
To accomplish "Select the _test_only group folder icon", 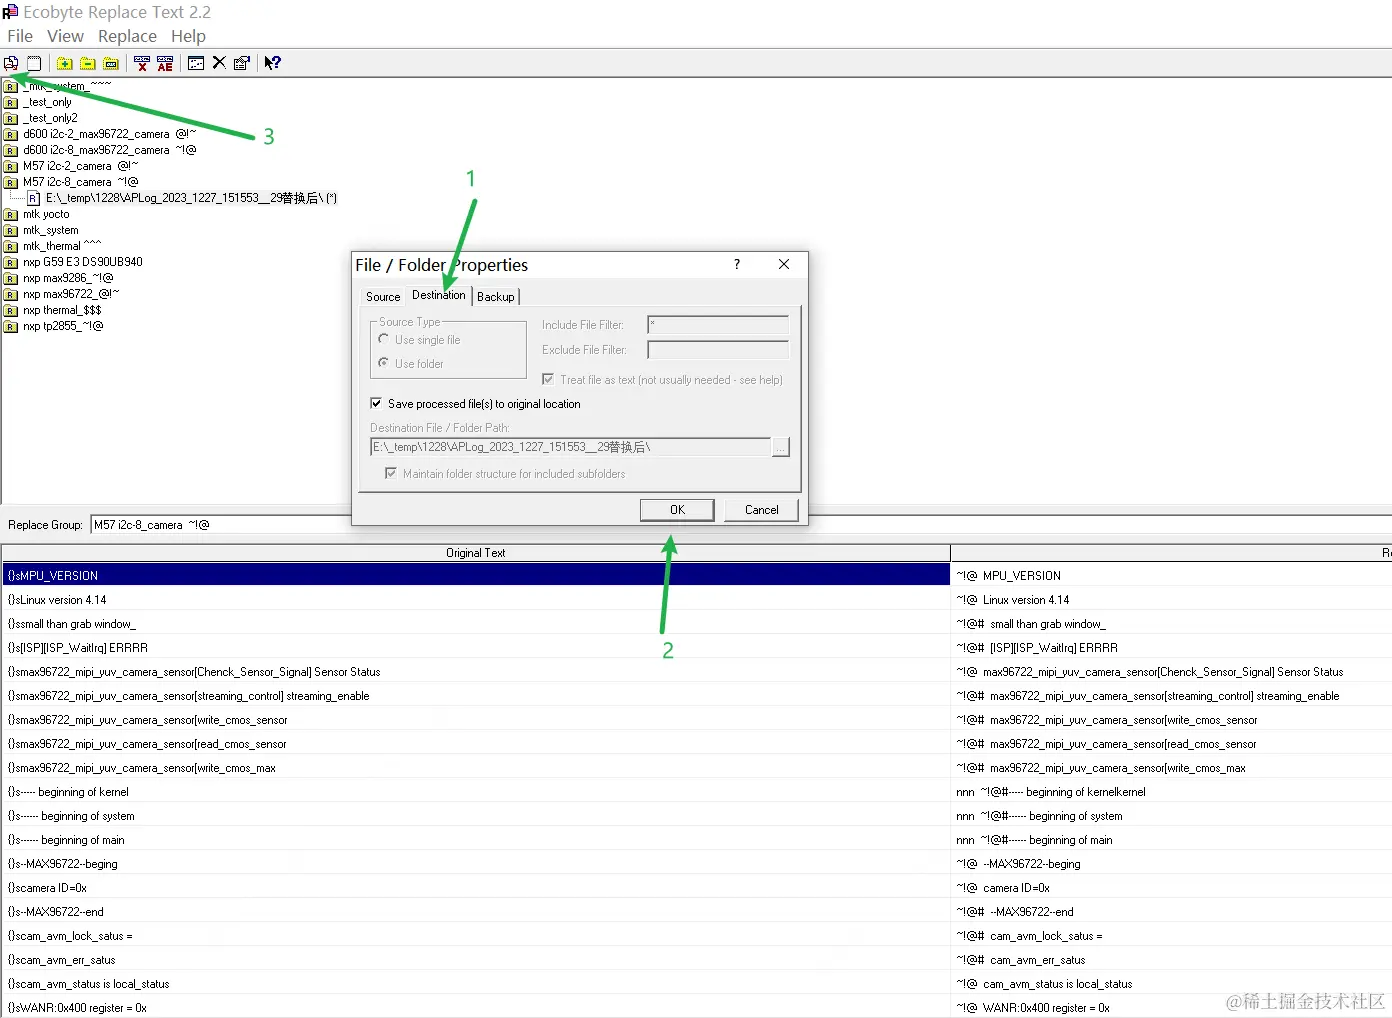I will (x=11, y=102).
